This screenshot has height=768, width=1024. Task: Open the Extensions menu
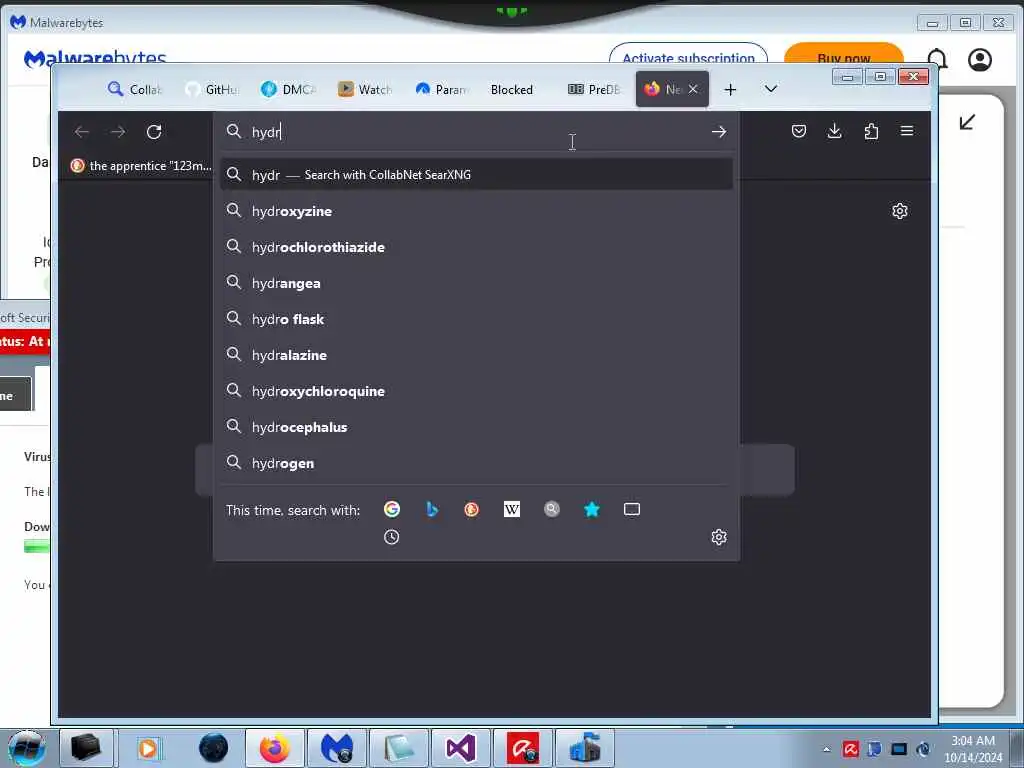tap(871, 131)
